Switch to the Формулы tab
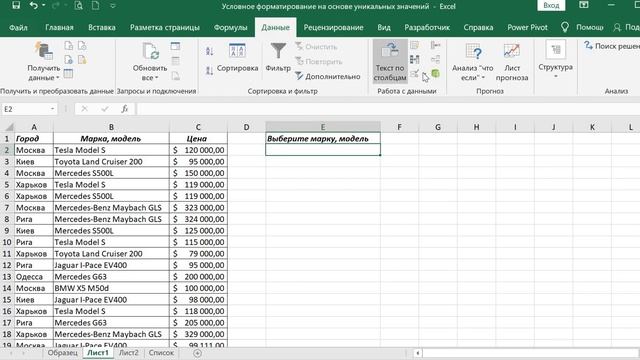Screen dimensions: 640x360 (231, 27)
